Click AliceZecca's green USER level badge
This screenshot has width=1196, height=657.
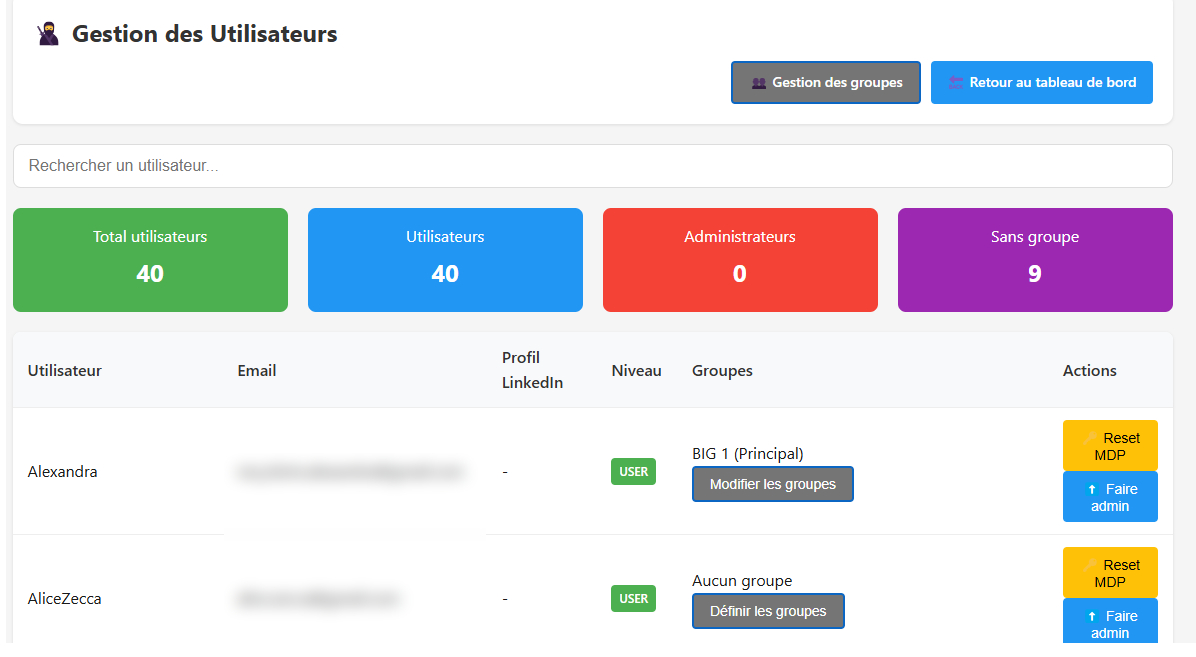pyautogui.click(x=633, y=599)
